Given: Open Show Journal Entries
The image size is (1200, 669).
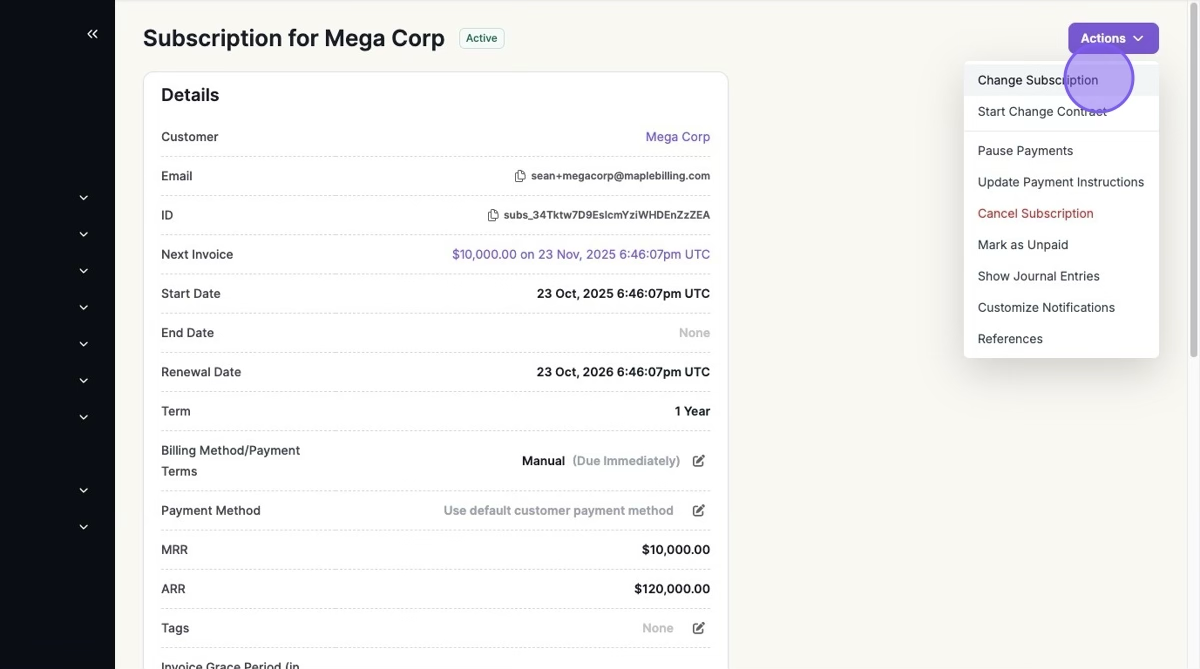Looking at the screenshot, I should [1038, 276].
